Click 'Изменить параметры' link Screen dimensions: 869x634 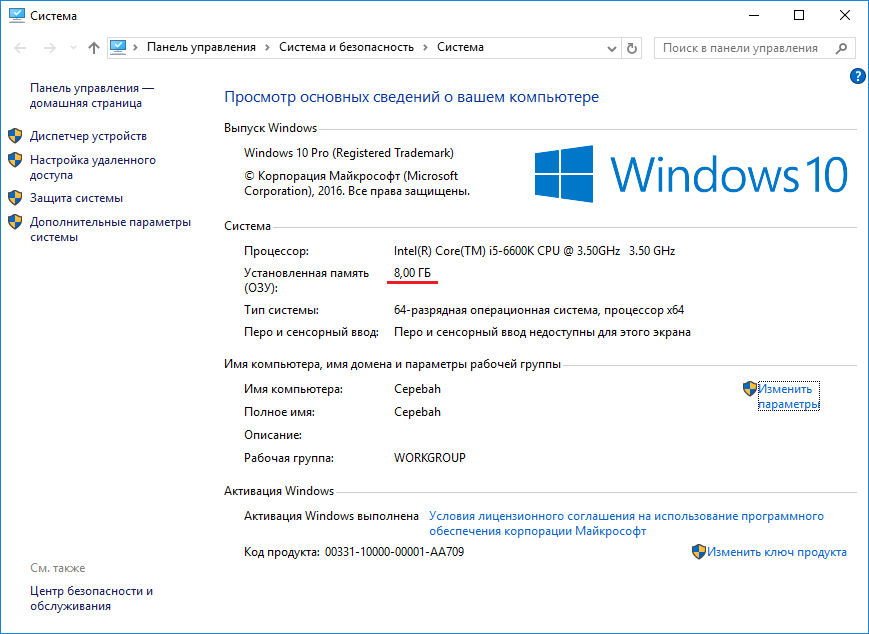pyautogui.click(x=788, y=396)
